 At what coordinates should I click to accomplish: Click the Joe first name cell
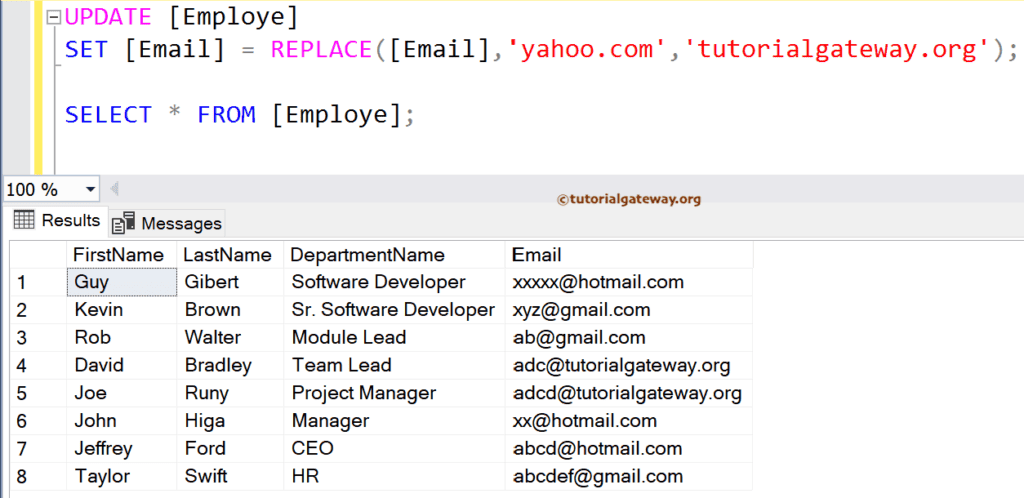(x=121, y=394)
